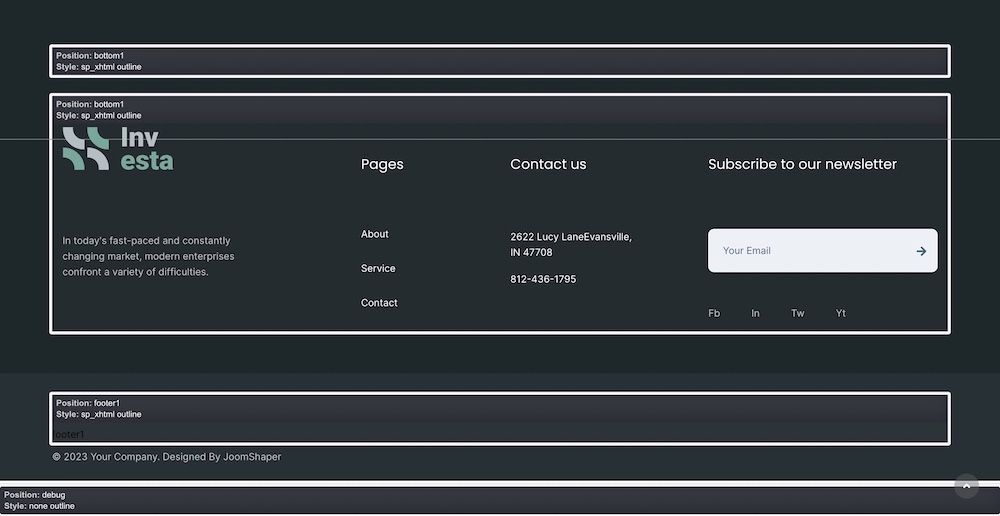Click the JoomShaper designer link
1000x516 pixels.
pyautogui.click(x=252, y=457)
